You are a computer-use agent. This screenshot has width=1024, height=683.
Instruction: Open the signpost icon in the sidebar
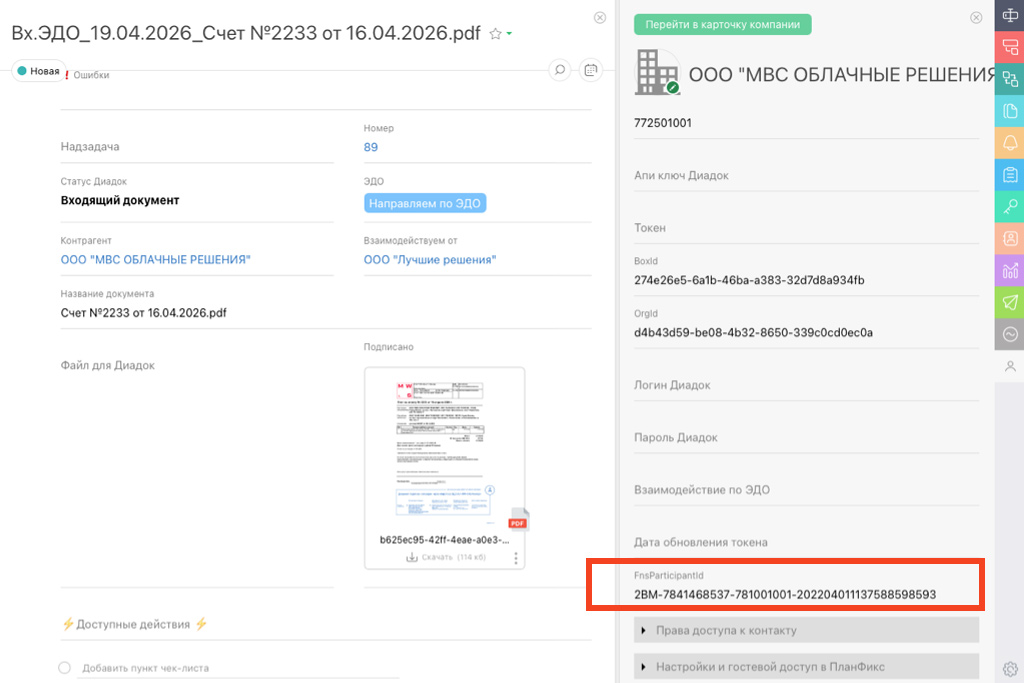(x=1010, y=16)
